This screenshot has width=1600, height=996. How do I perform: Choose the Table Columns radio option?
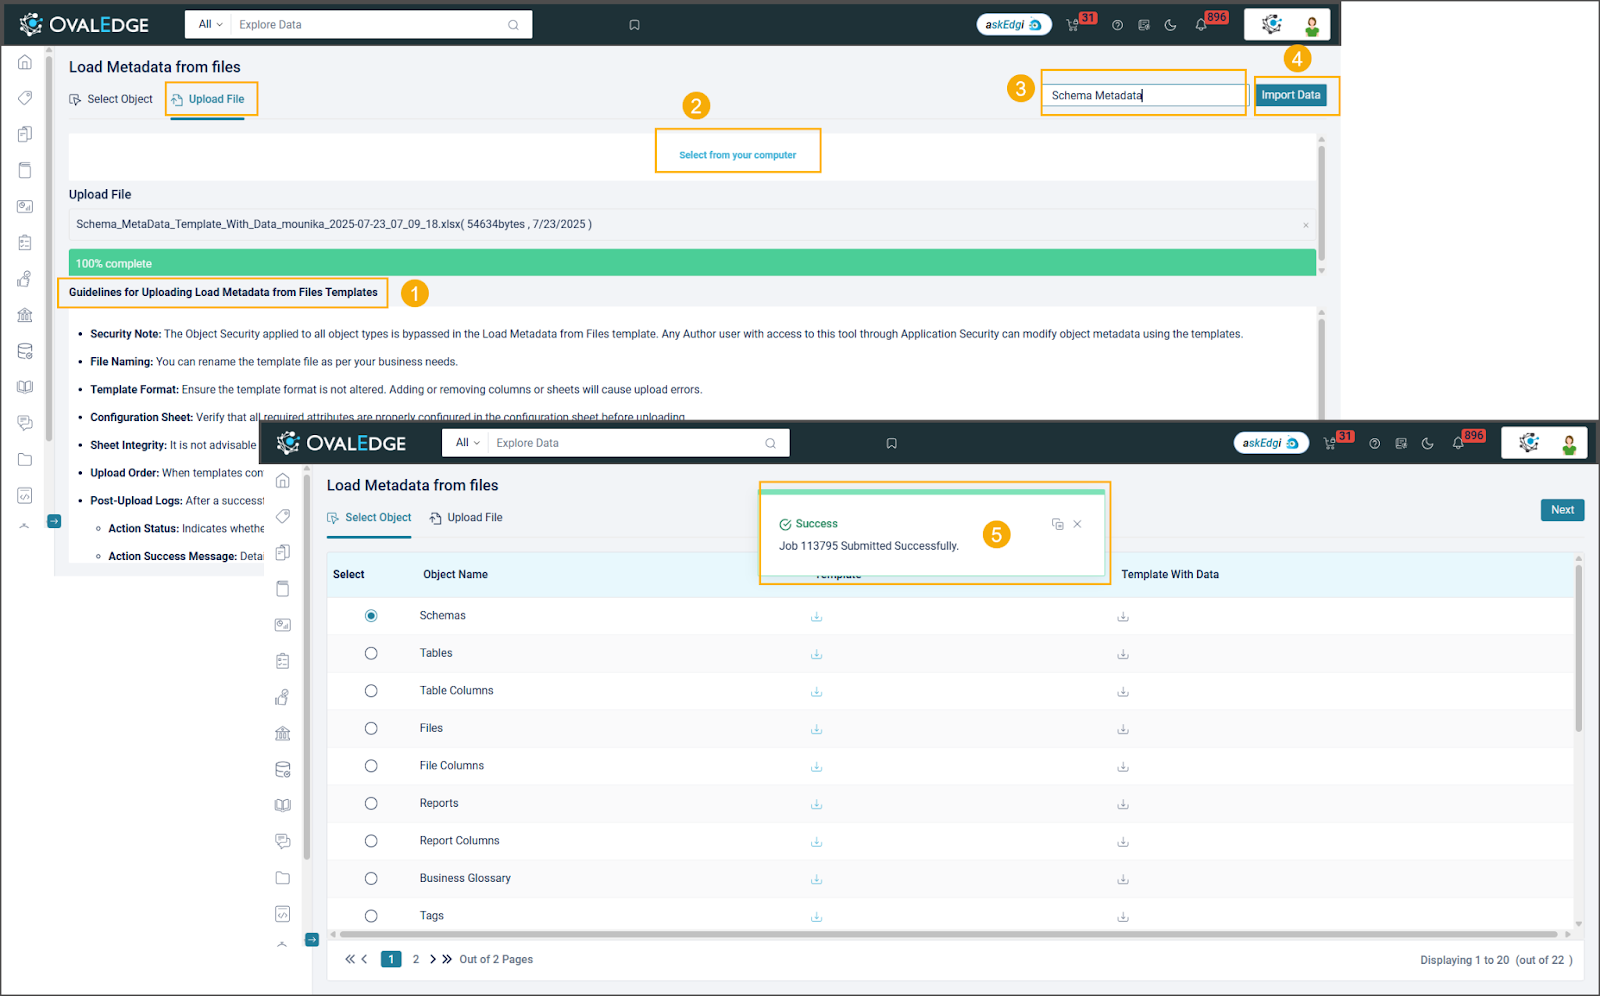pyautogui.click(x=371, y=691)
